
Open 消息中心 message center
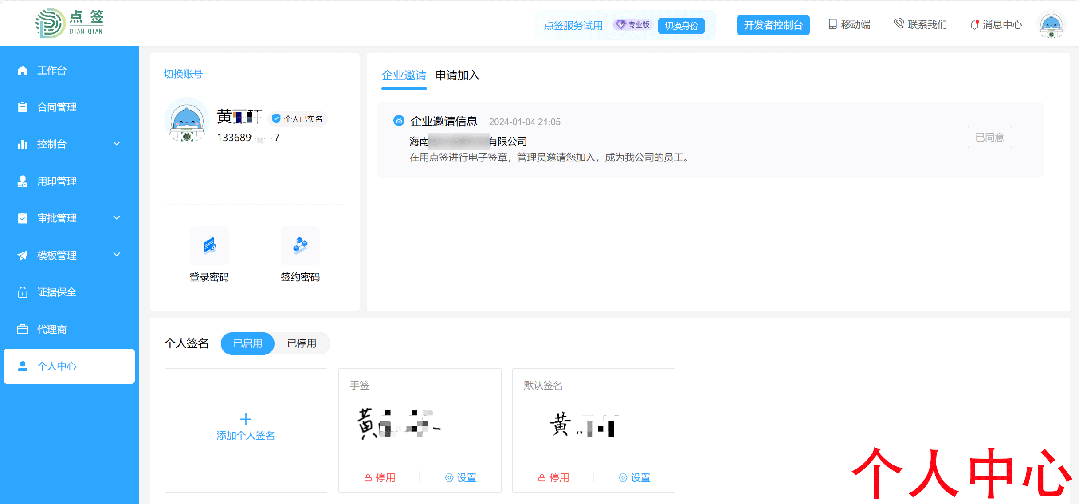point(996,25)
